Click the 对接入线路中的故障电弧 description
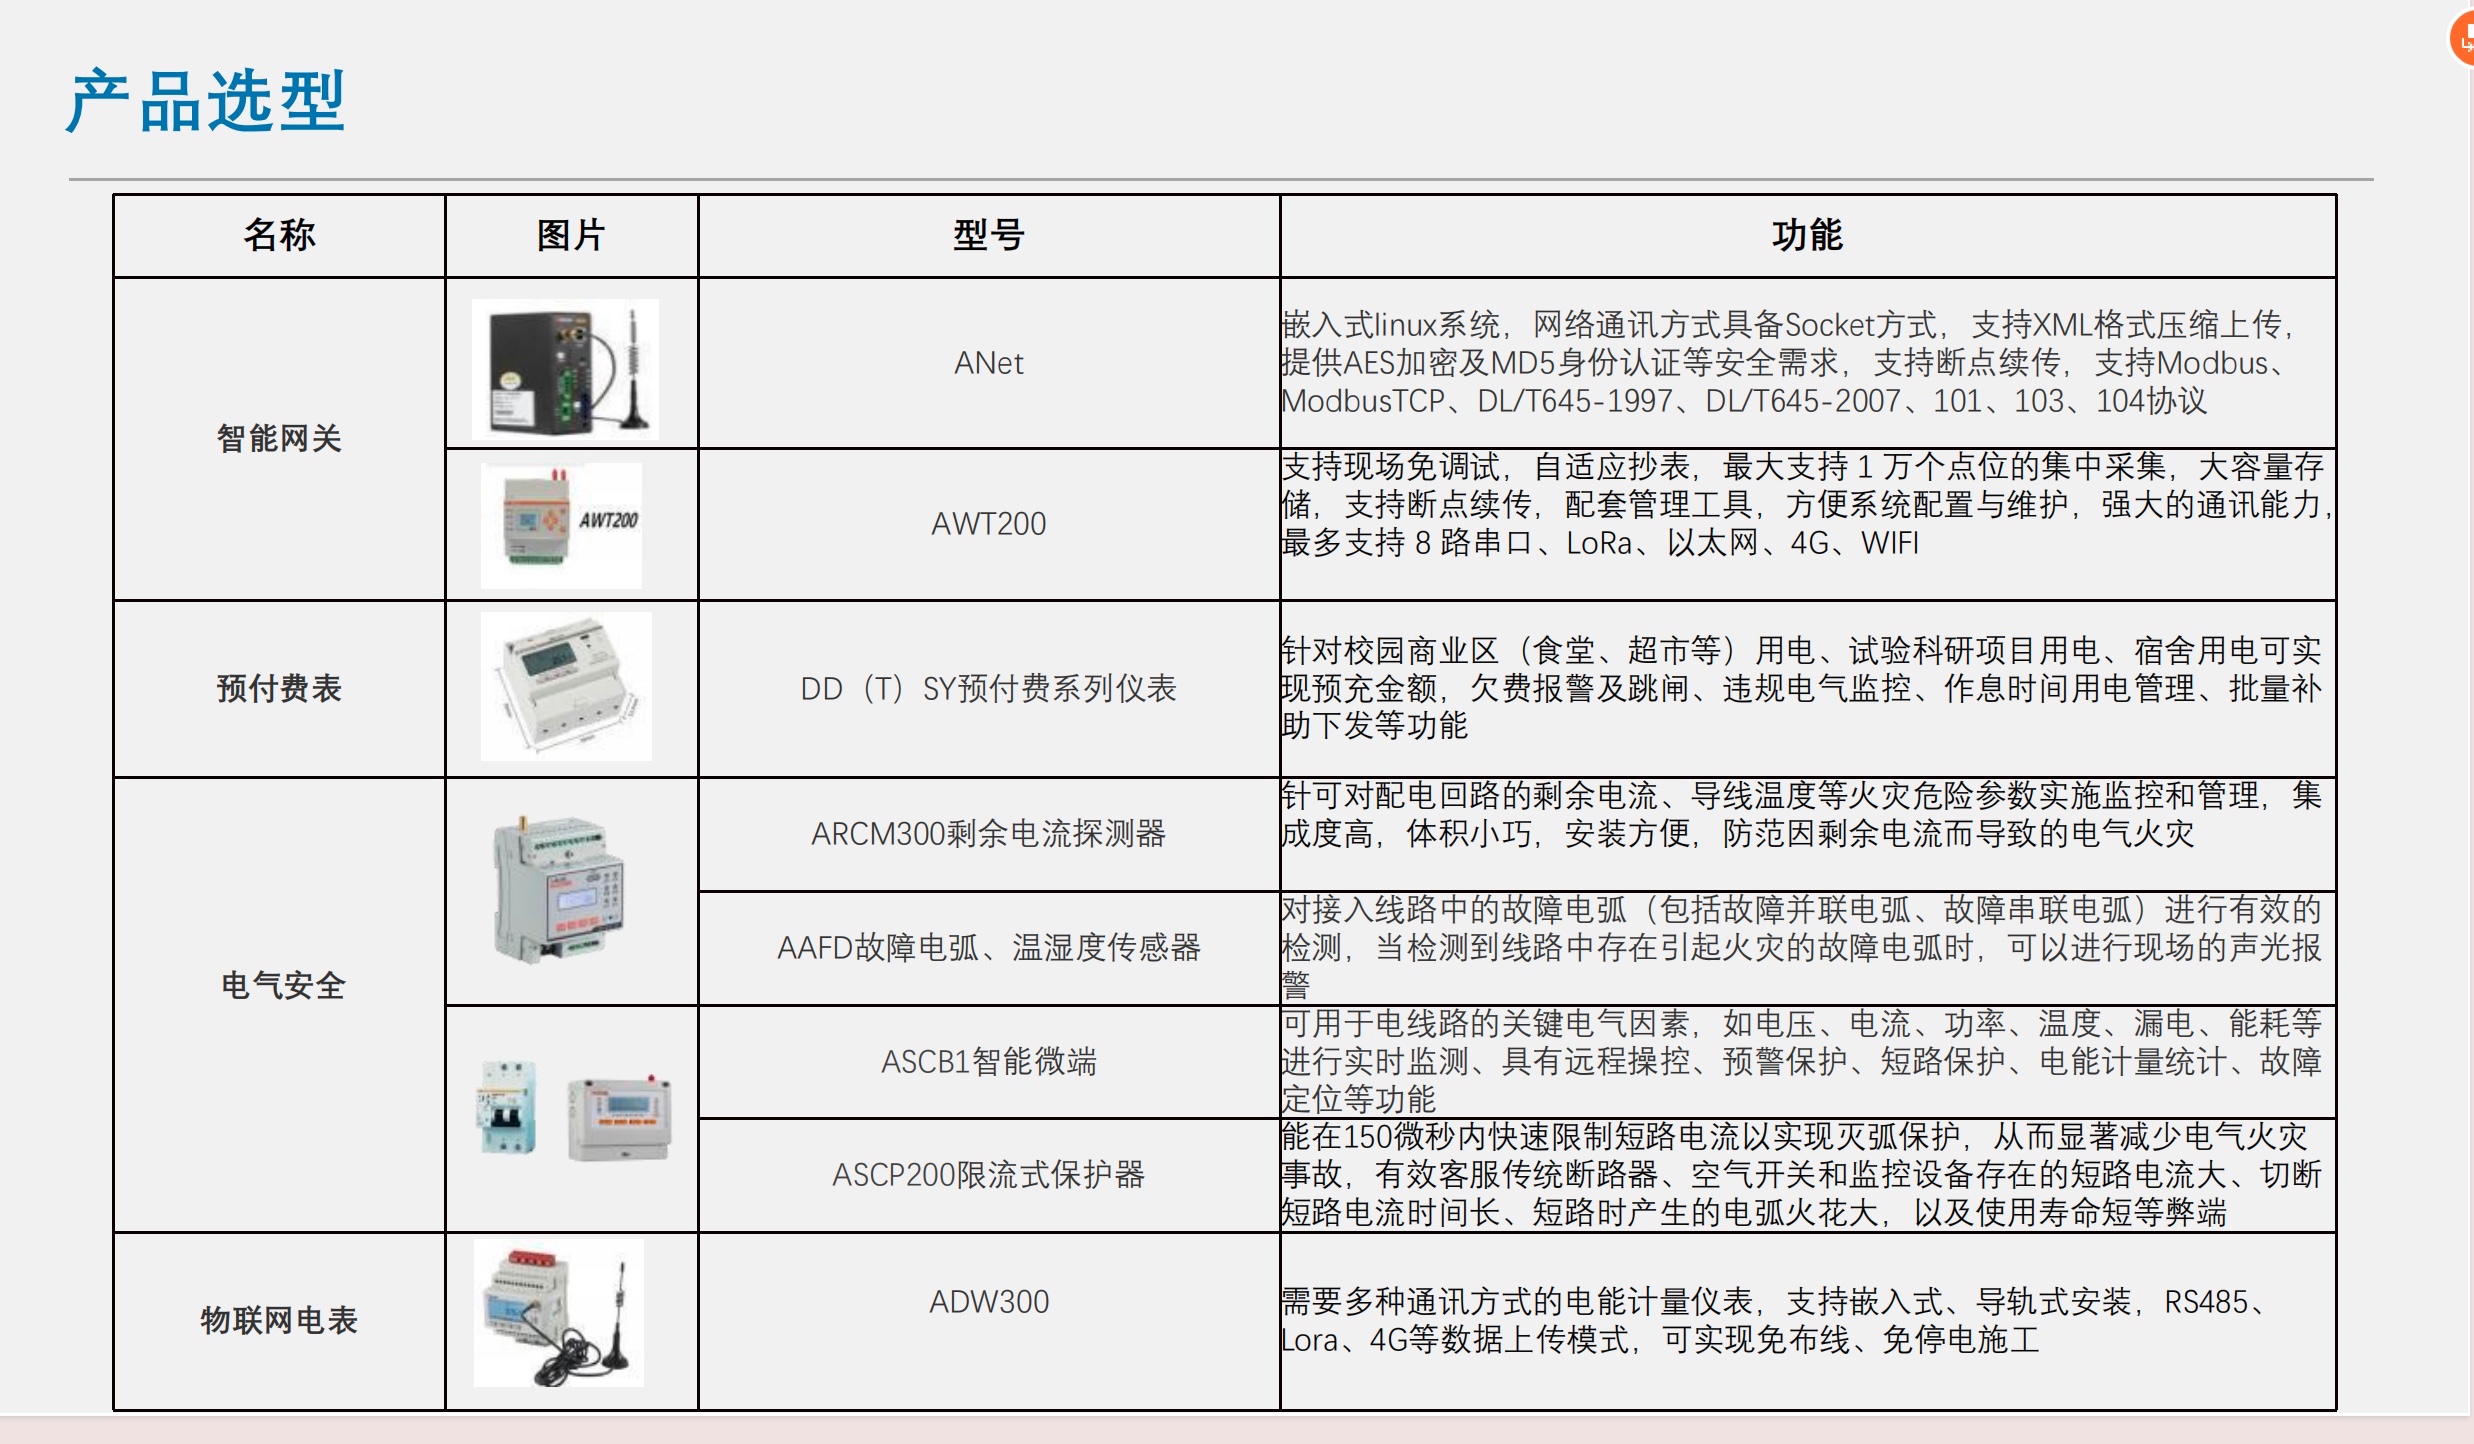Image resolution: width=2474 pixels, height=1444 pixels. (x=1801, y=947)
